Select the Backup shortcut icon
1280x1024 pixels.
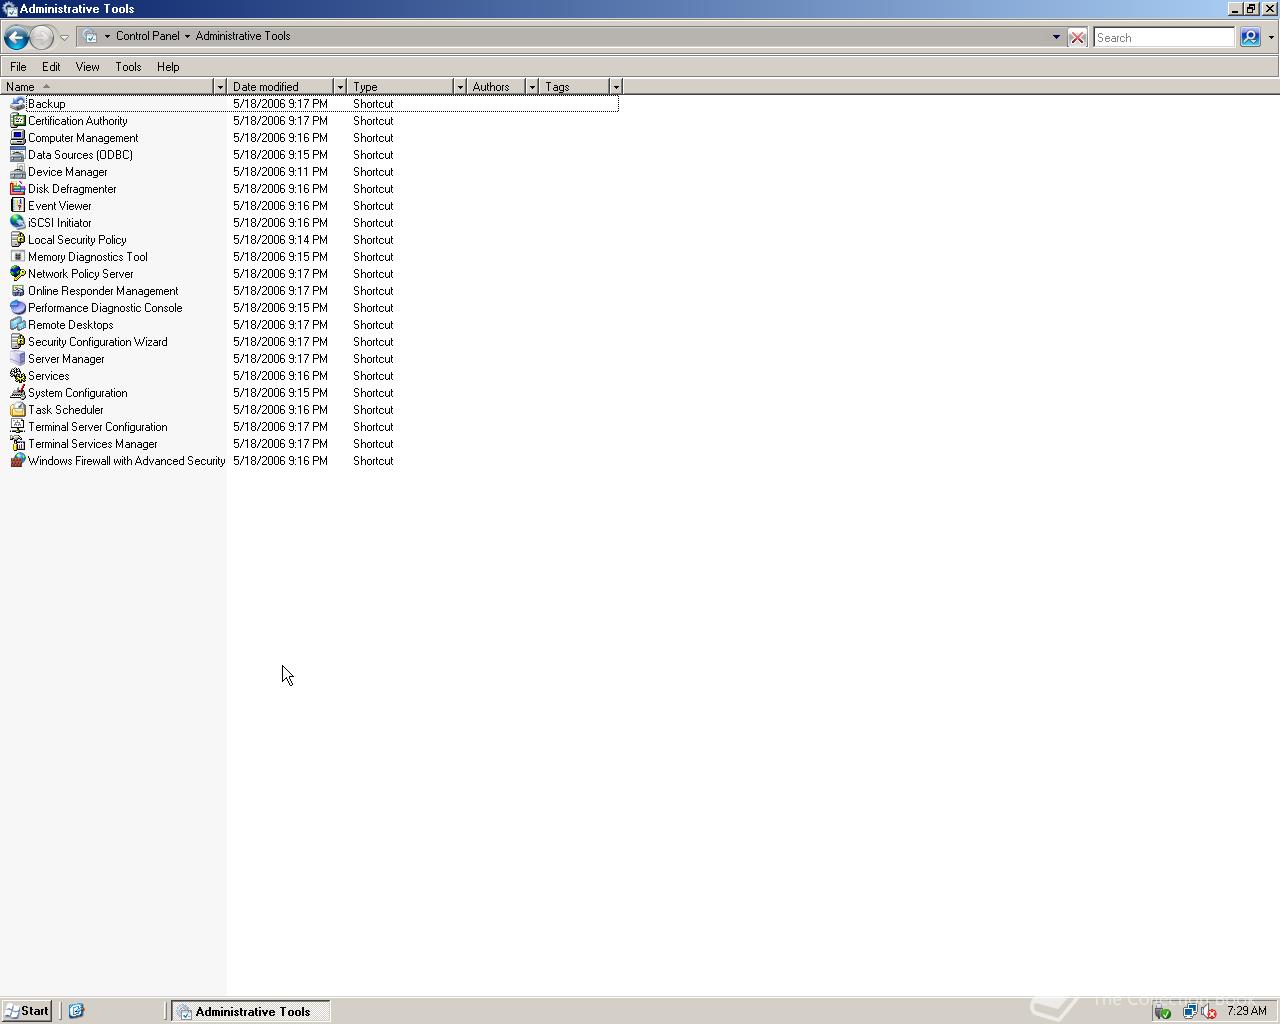17,104
